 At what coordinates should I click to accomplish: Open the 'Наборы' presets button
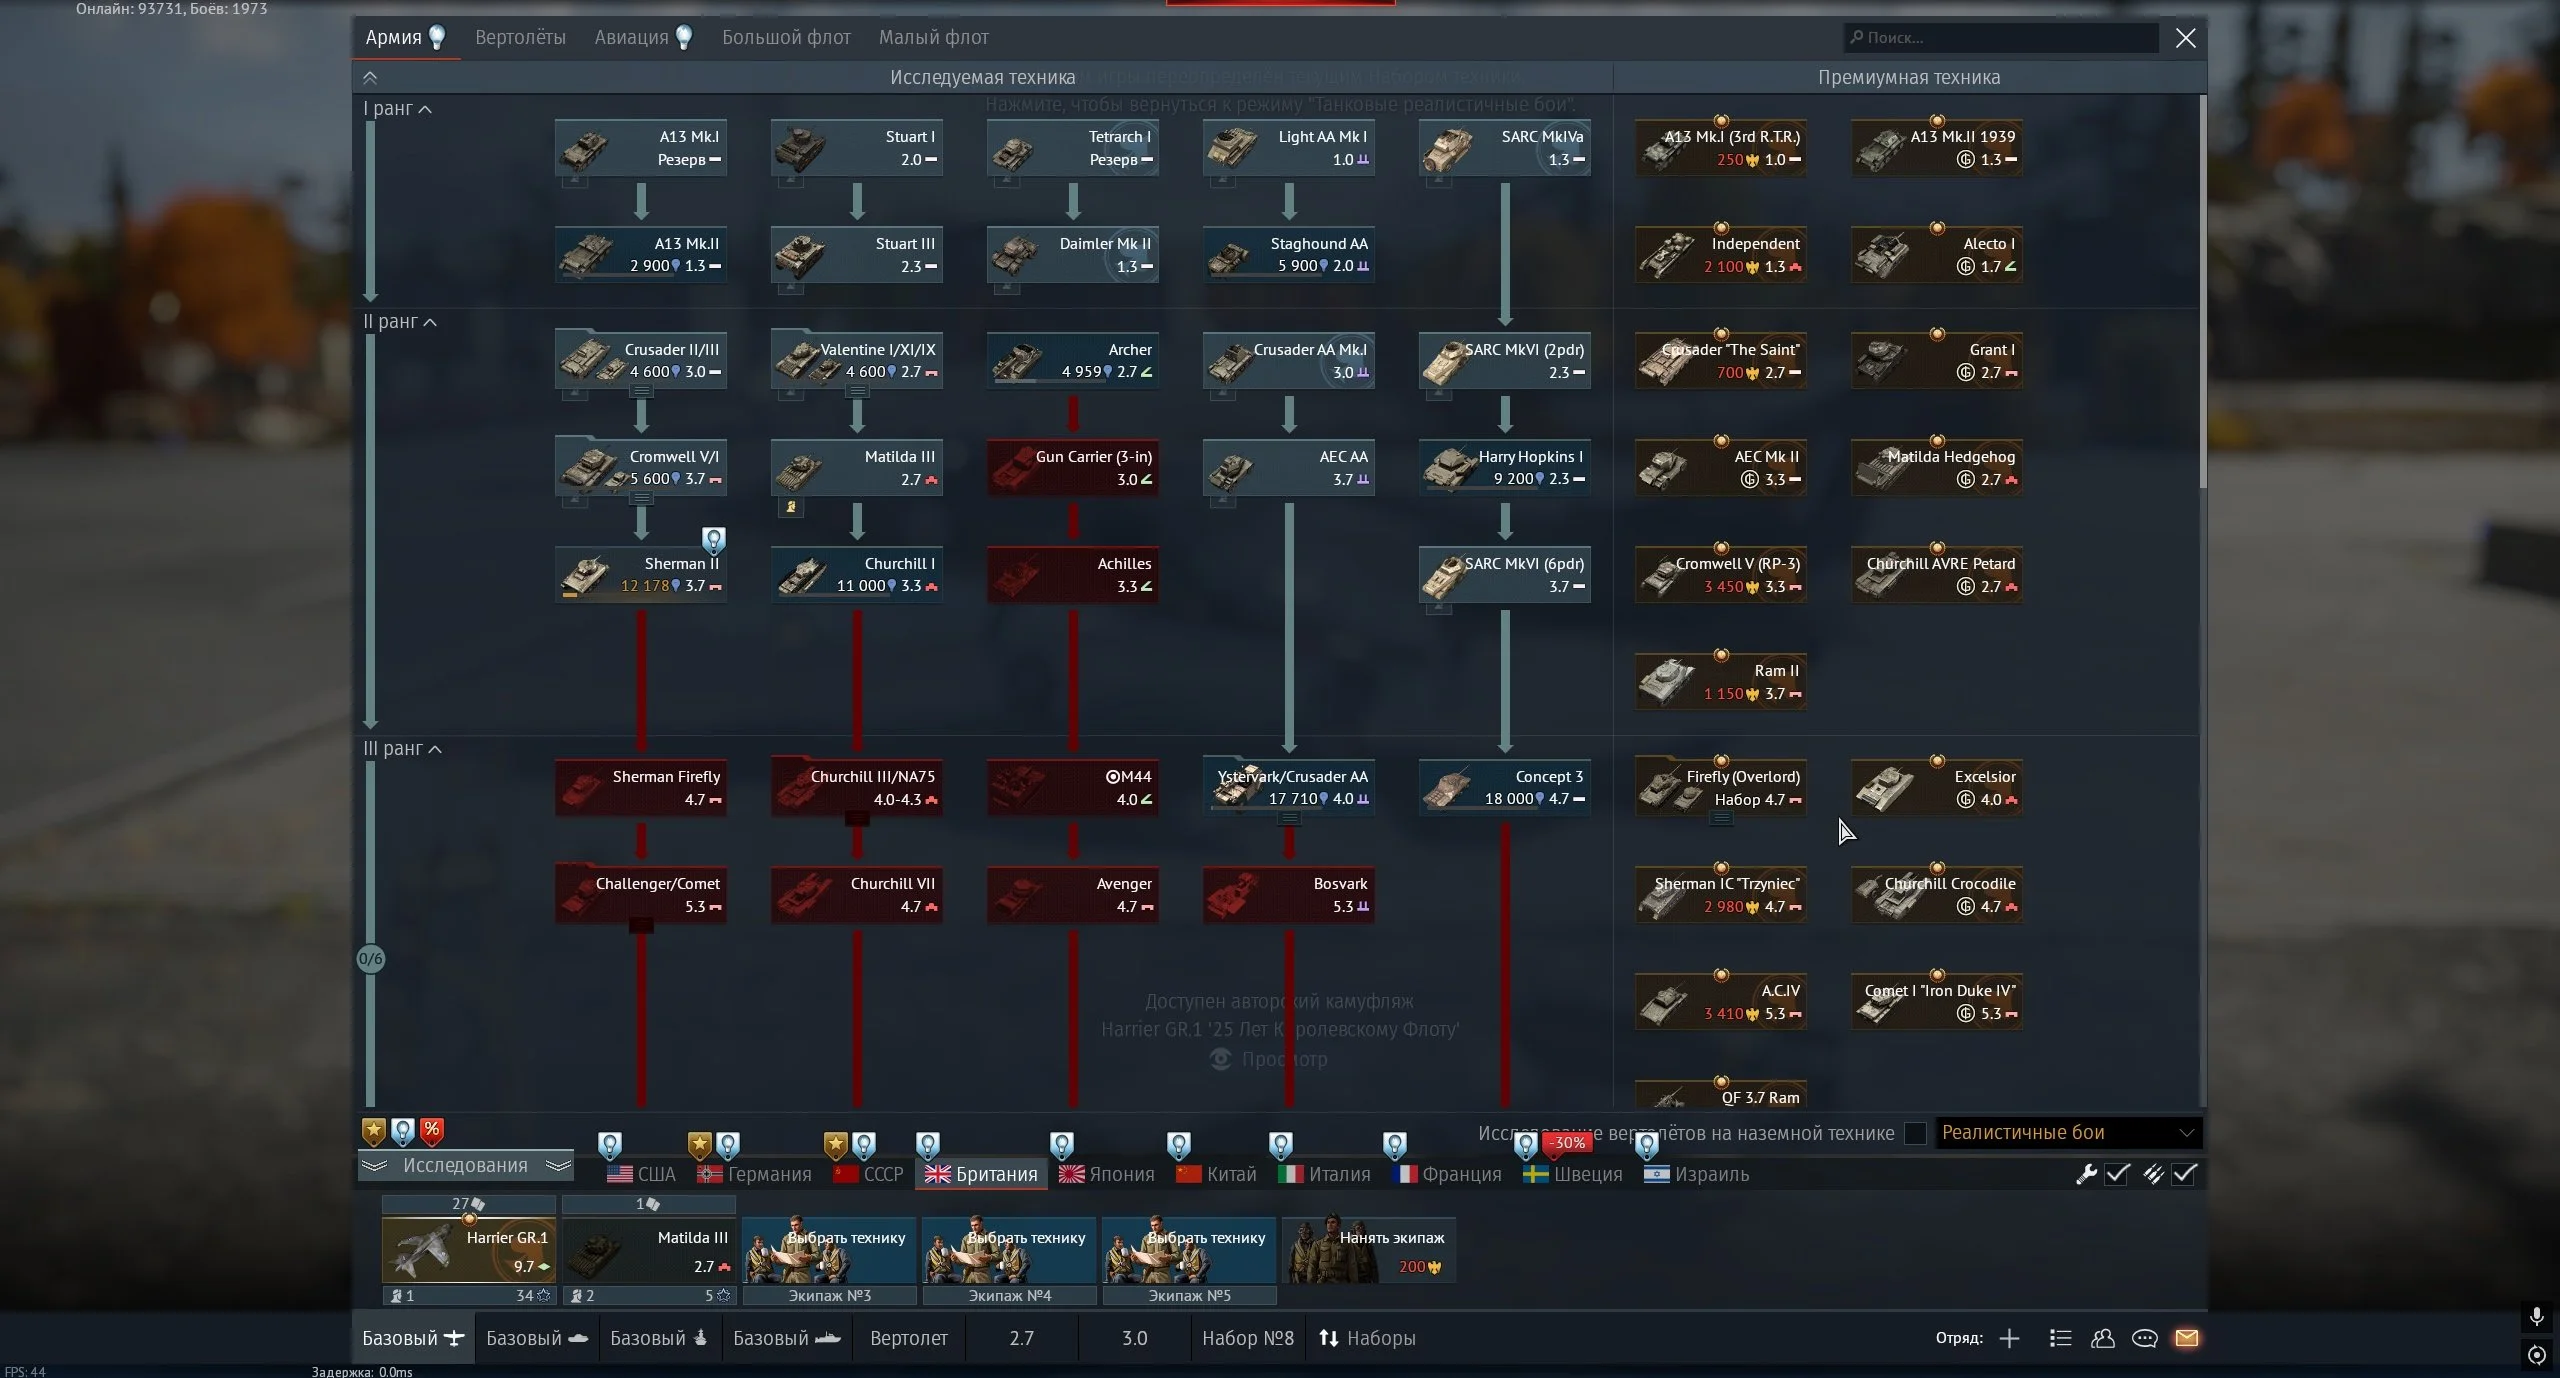tap(1366, 1338)
